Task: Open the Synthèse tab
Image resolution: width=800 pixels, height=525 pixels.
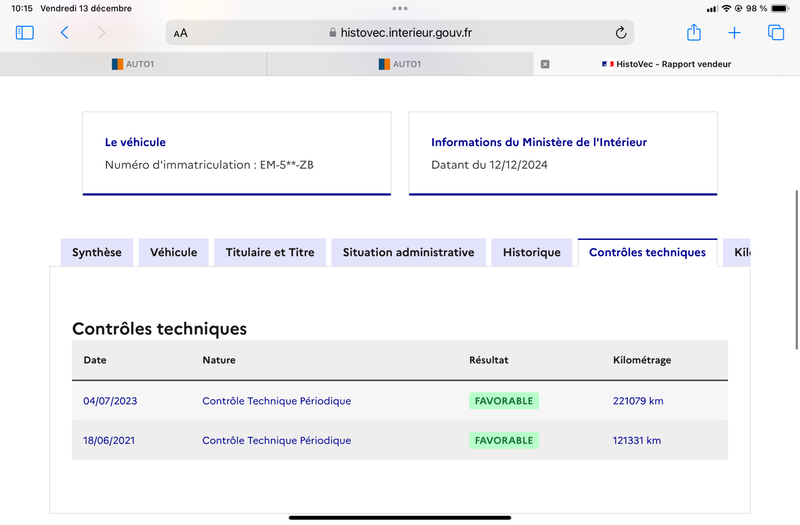Action: 97,252
